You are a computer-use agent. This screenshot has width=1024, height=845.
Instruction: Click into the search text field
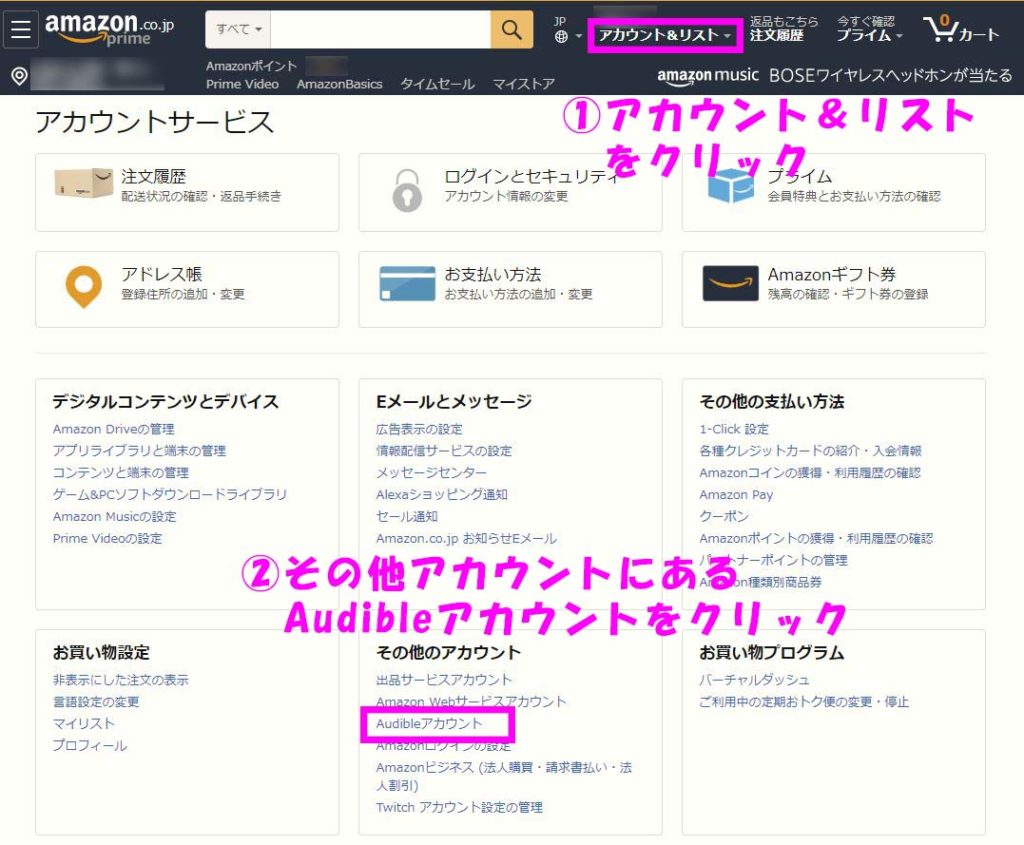coord(381,29)
